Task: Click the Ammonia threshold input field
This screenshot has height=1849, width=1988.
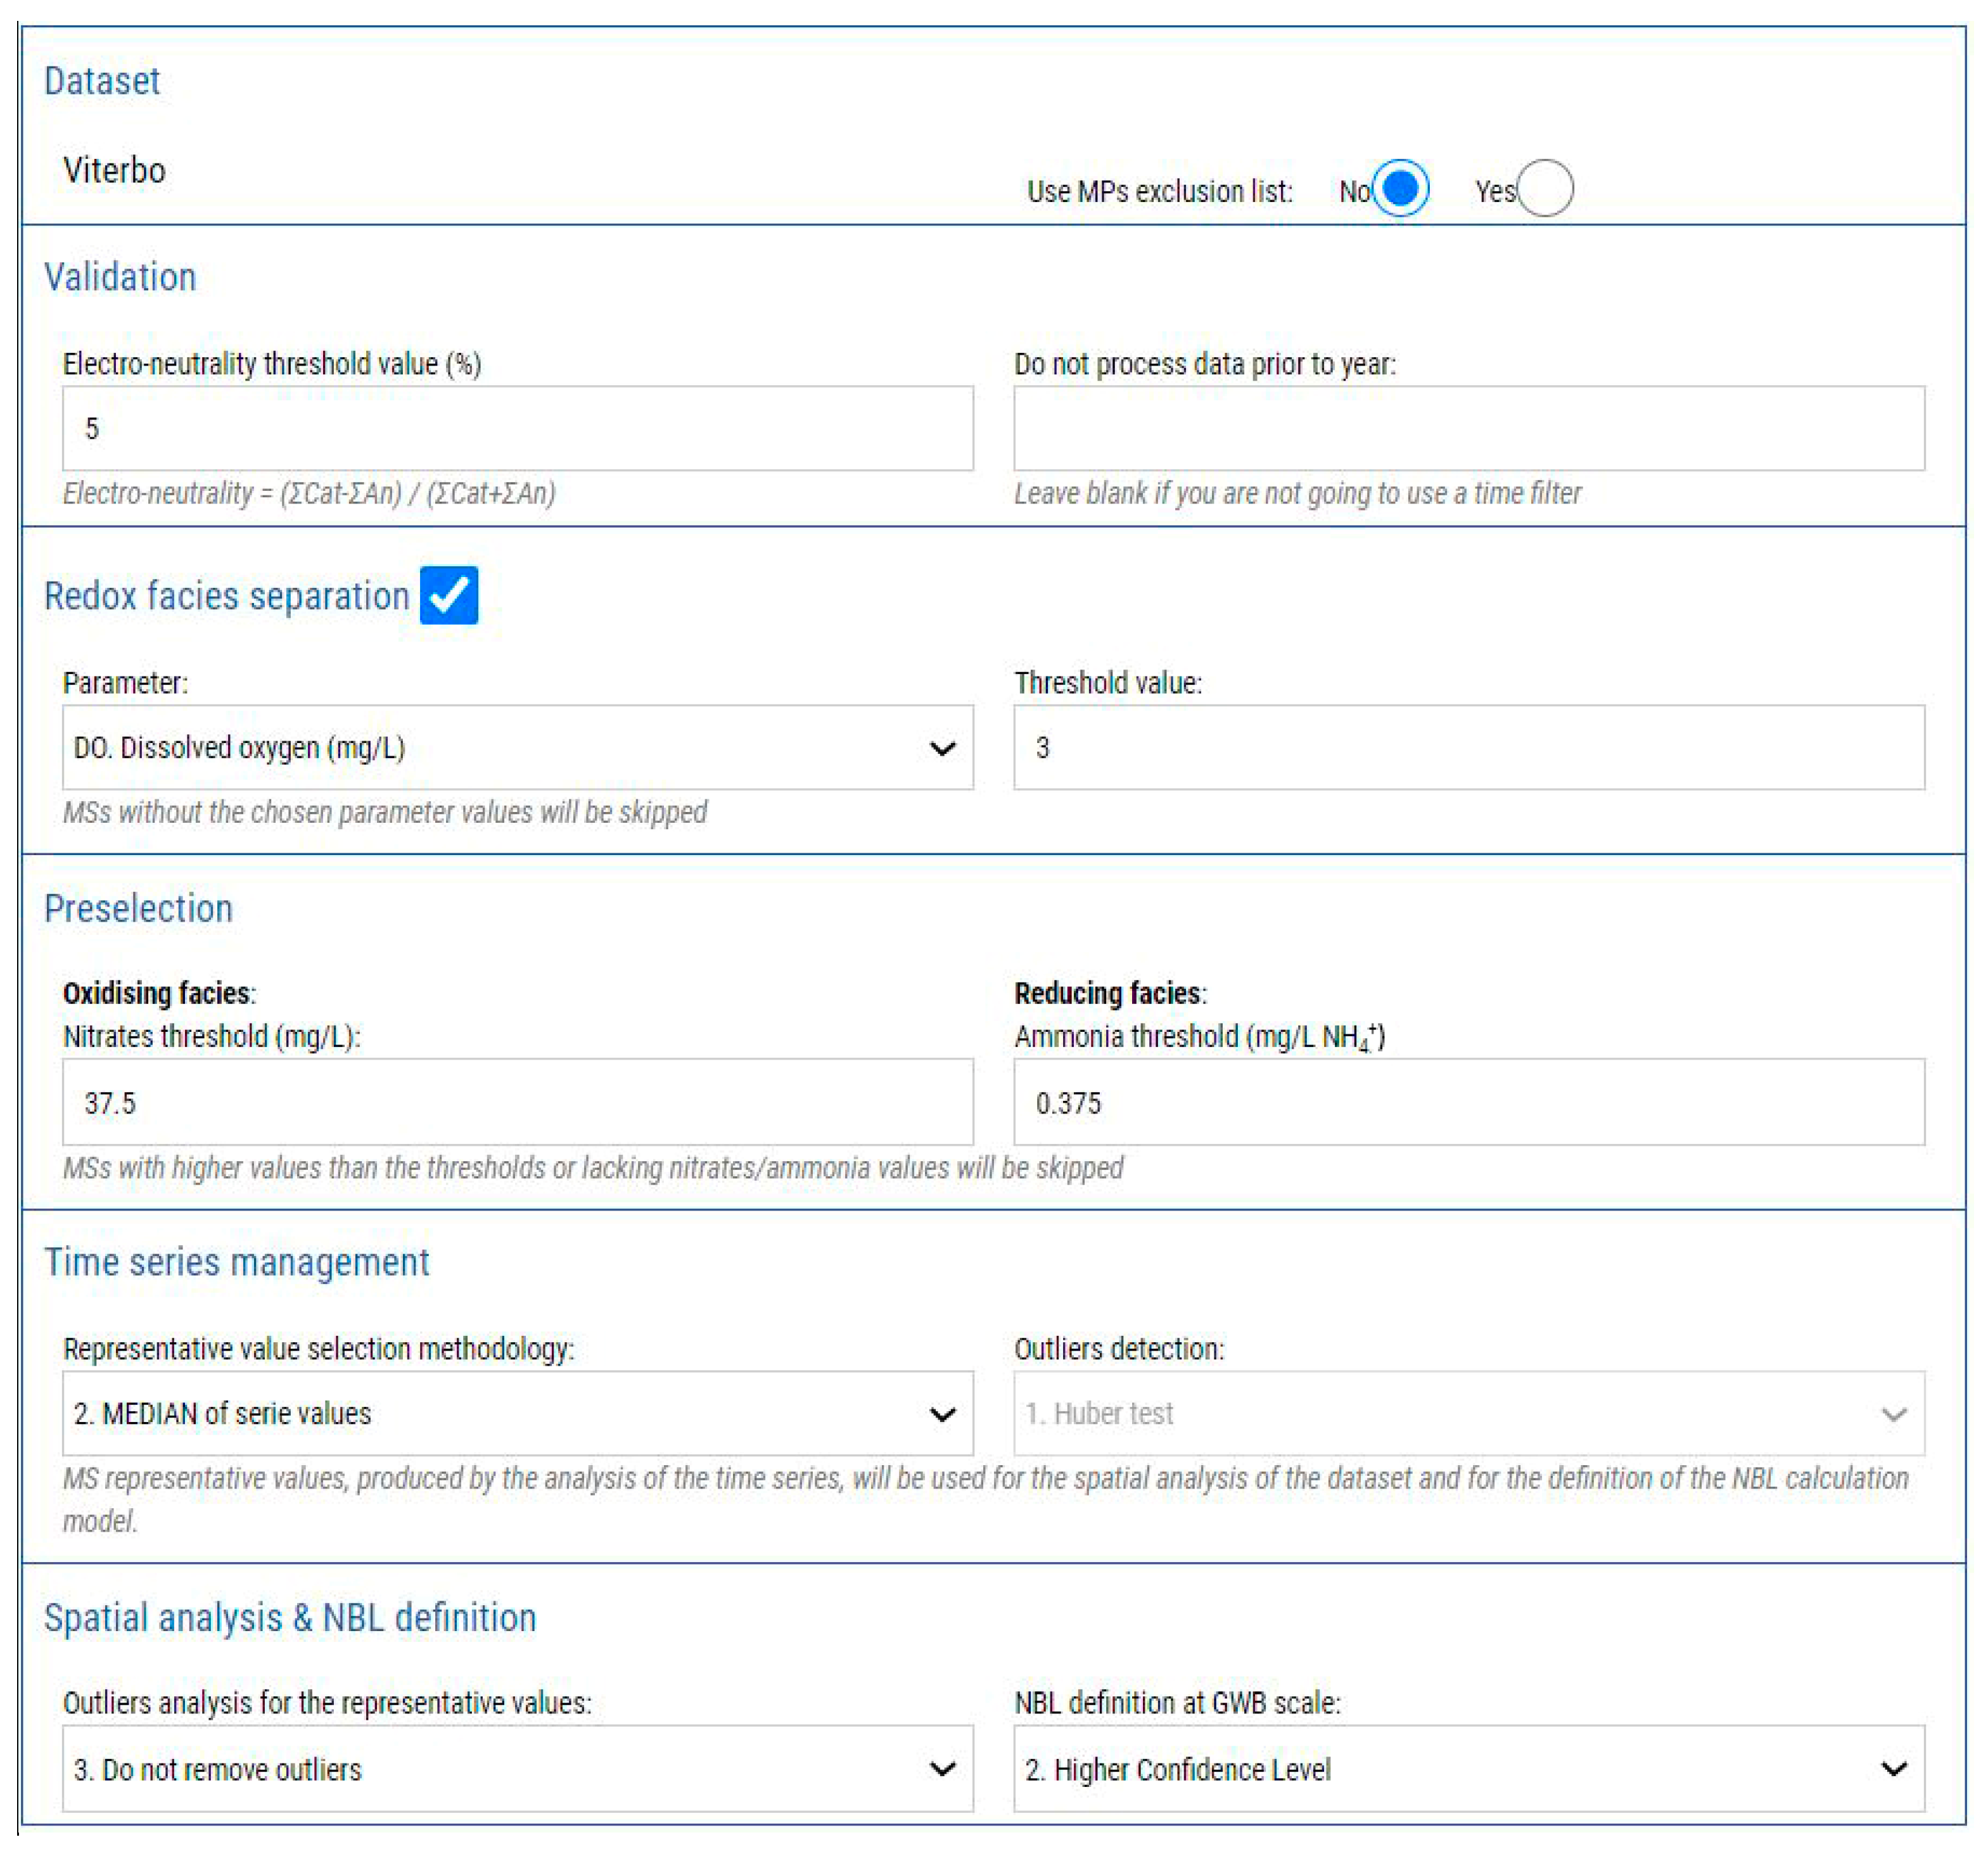Action: click(x=1468, y=1103)
